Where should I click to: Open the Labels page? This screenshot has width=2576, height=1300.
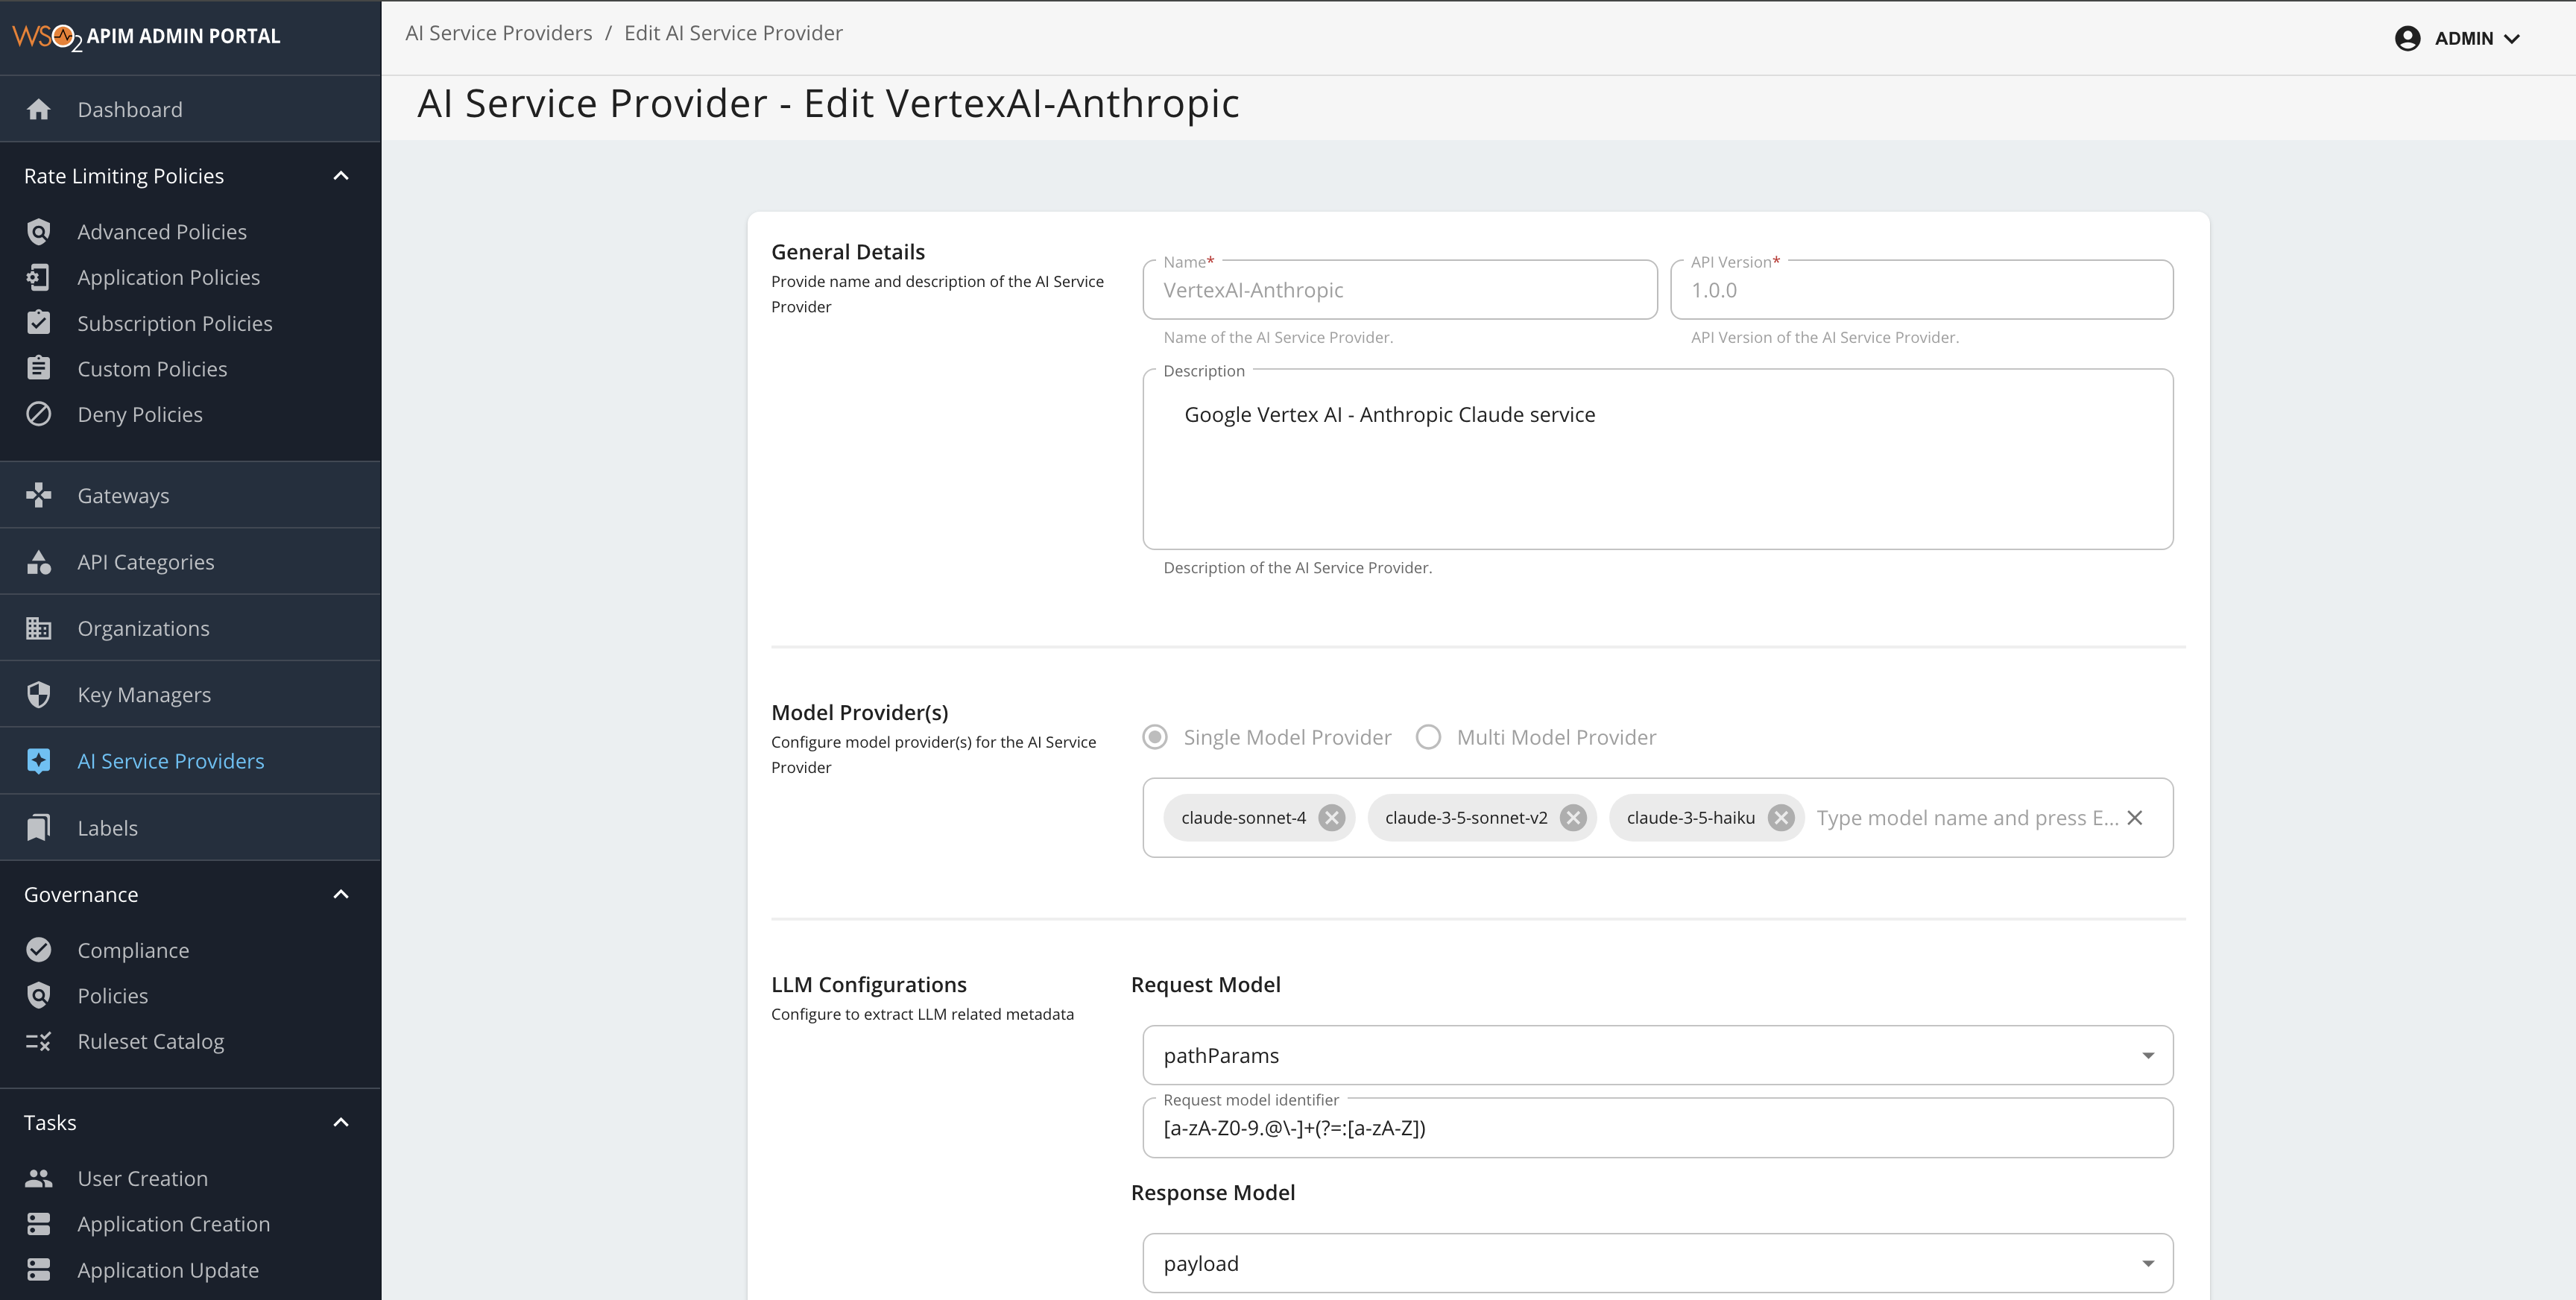(x=190, y=828)
